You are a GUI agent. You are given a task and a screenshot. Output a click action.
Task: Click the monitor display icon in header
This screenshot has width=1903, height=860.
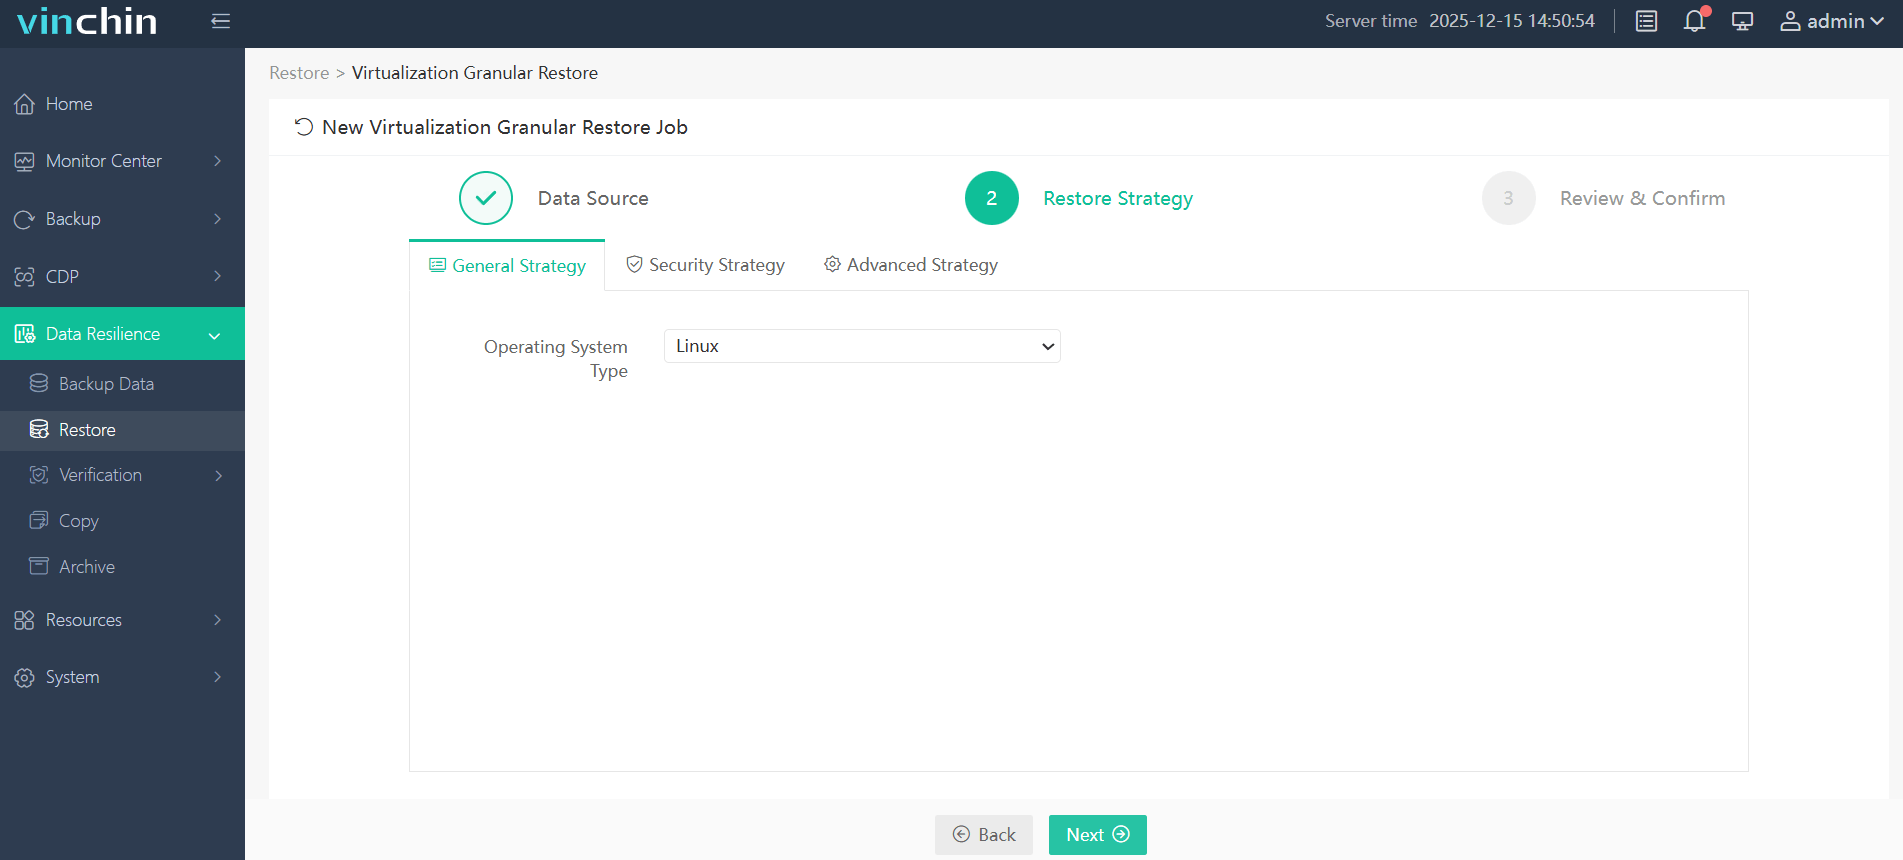click(x=1742, y=21)
